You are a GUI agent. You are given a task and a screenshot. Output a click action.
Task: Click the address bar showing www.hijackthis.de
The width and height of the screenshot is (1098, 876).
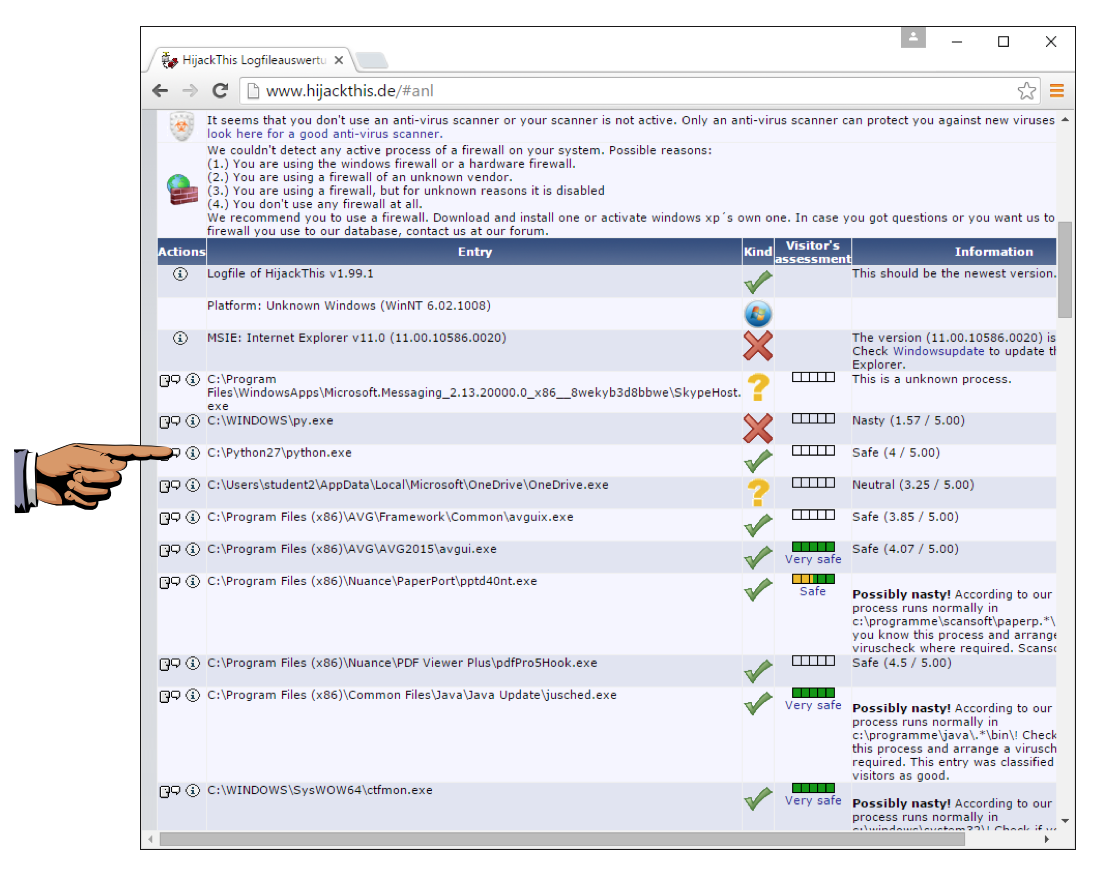click(x=630, y=90)
